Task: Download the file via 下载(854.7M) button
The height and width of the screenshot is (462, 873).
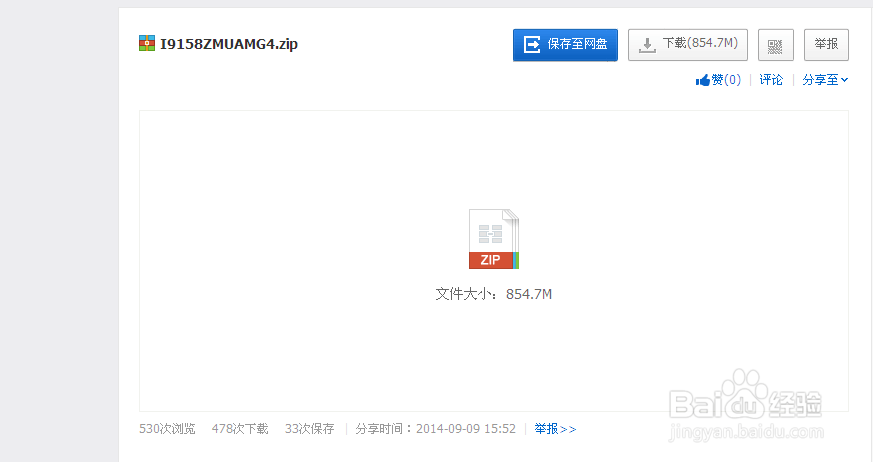Action: [688, 45]
